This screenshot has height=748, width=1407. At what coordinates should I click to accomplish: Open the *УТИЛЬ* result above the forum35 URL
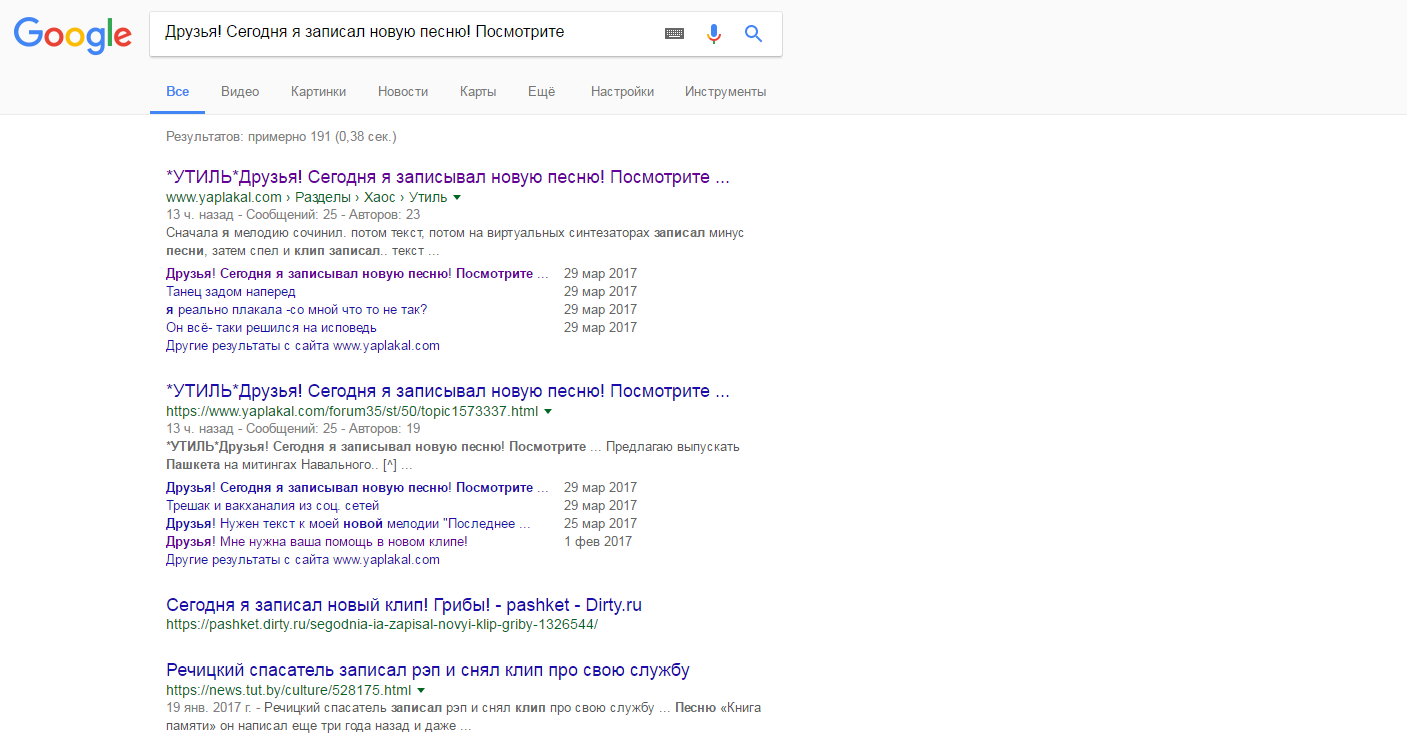coord(448,391)
